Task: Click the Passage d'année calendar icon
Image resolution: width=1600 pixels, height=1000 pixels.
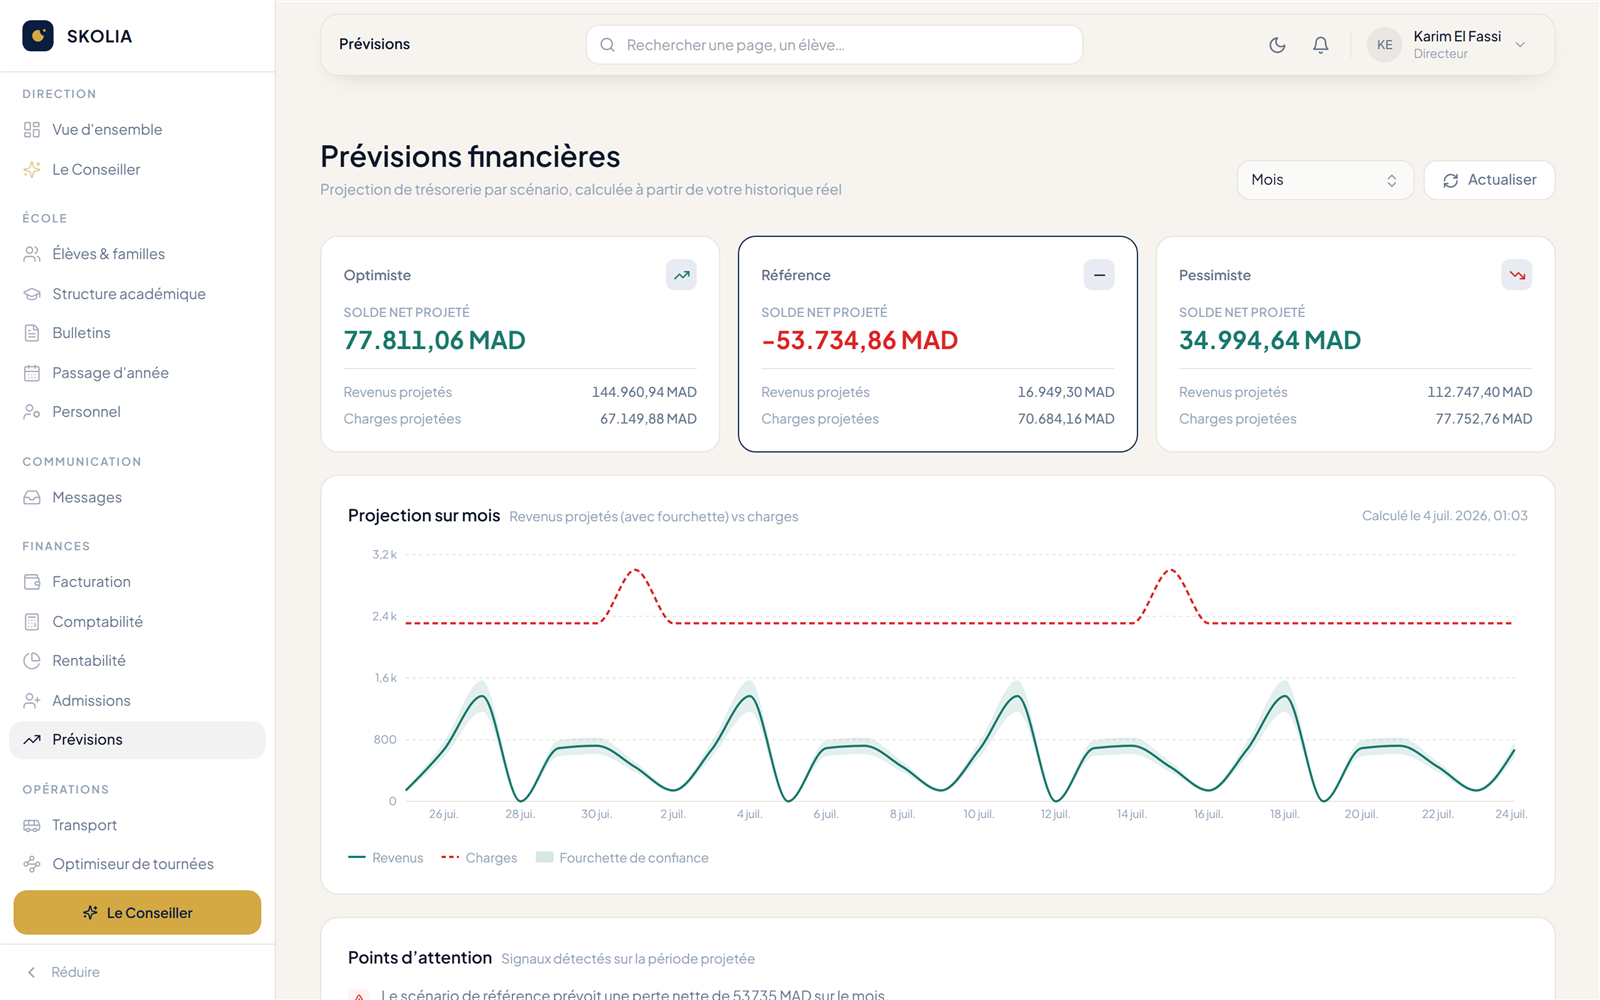Action: click(32, 373)
